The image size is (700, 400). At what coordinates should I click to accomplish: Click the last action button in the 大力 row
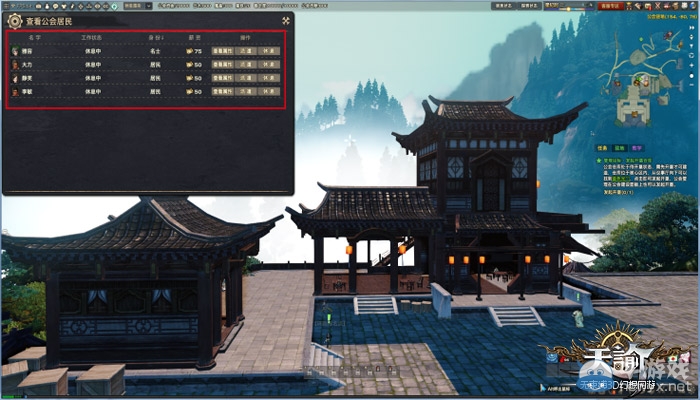269,65
